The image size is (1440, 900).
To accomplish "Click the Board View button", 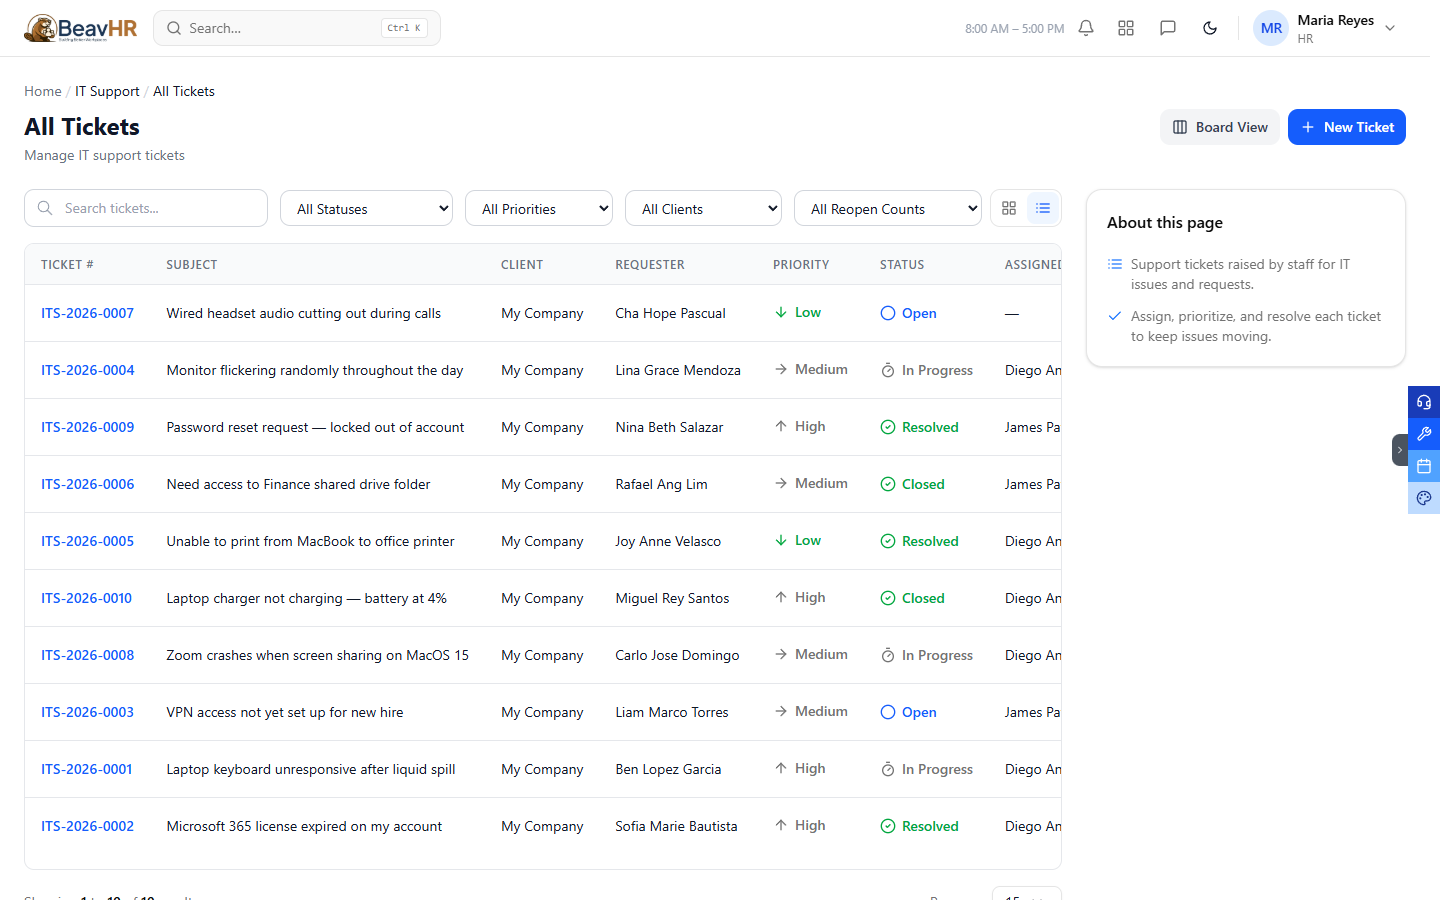I will coord(1220,127).
